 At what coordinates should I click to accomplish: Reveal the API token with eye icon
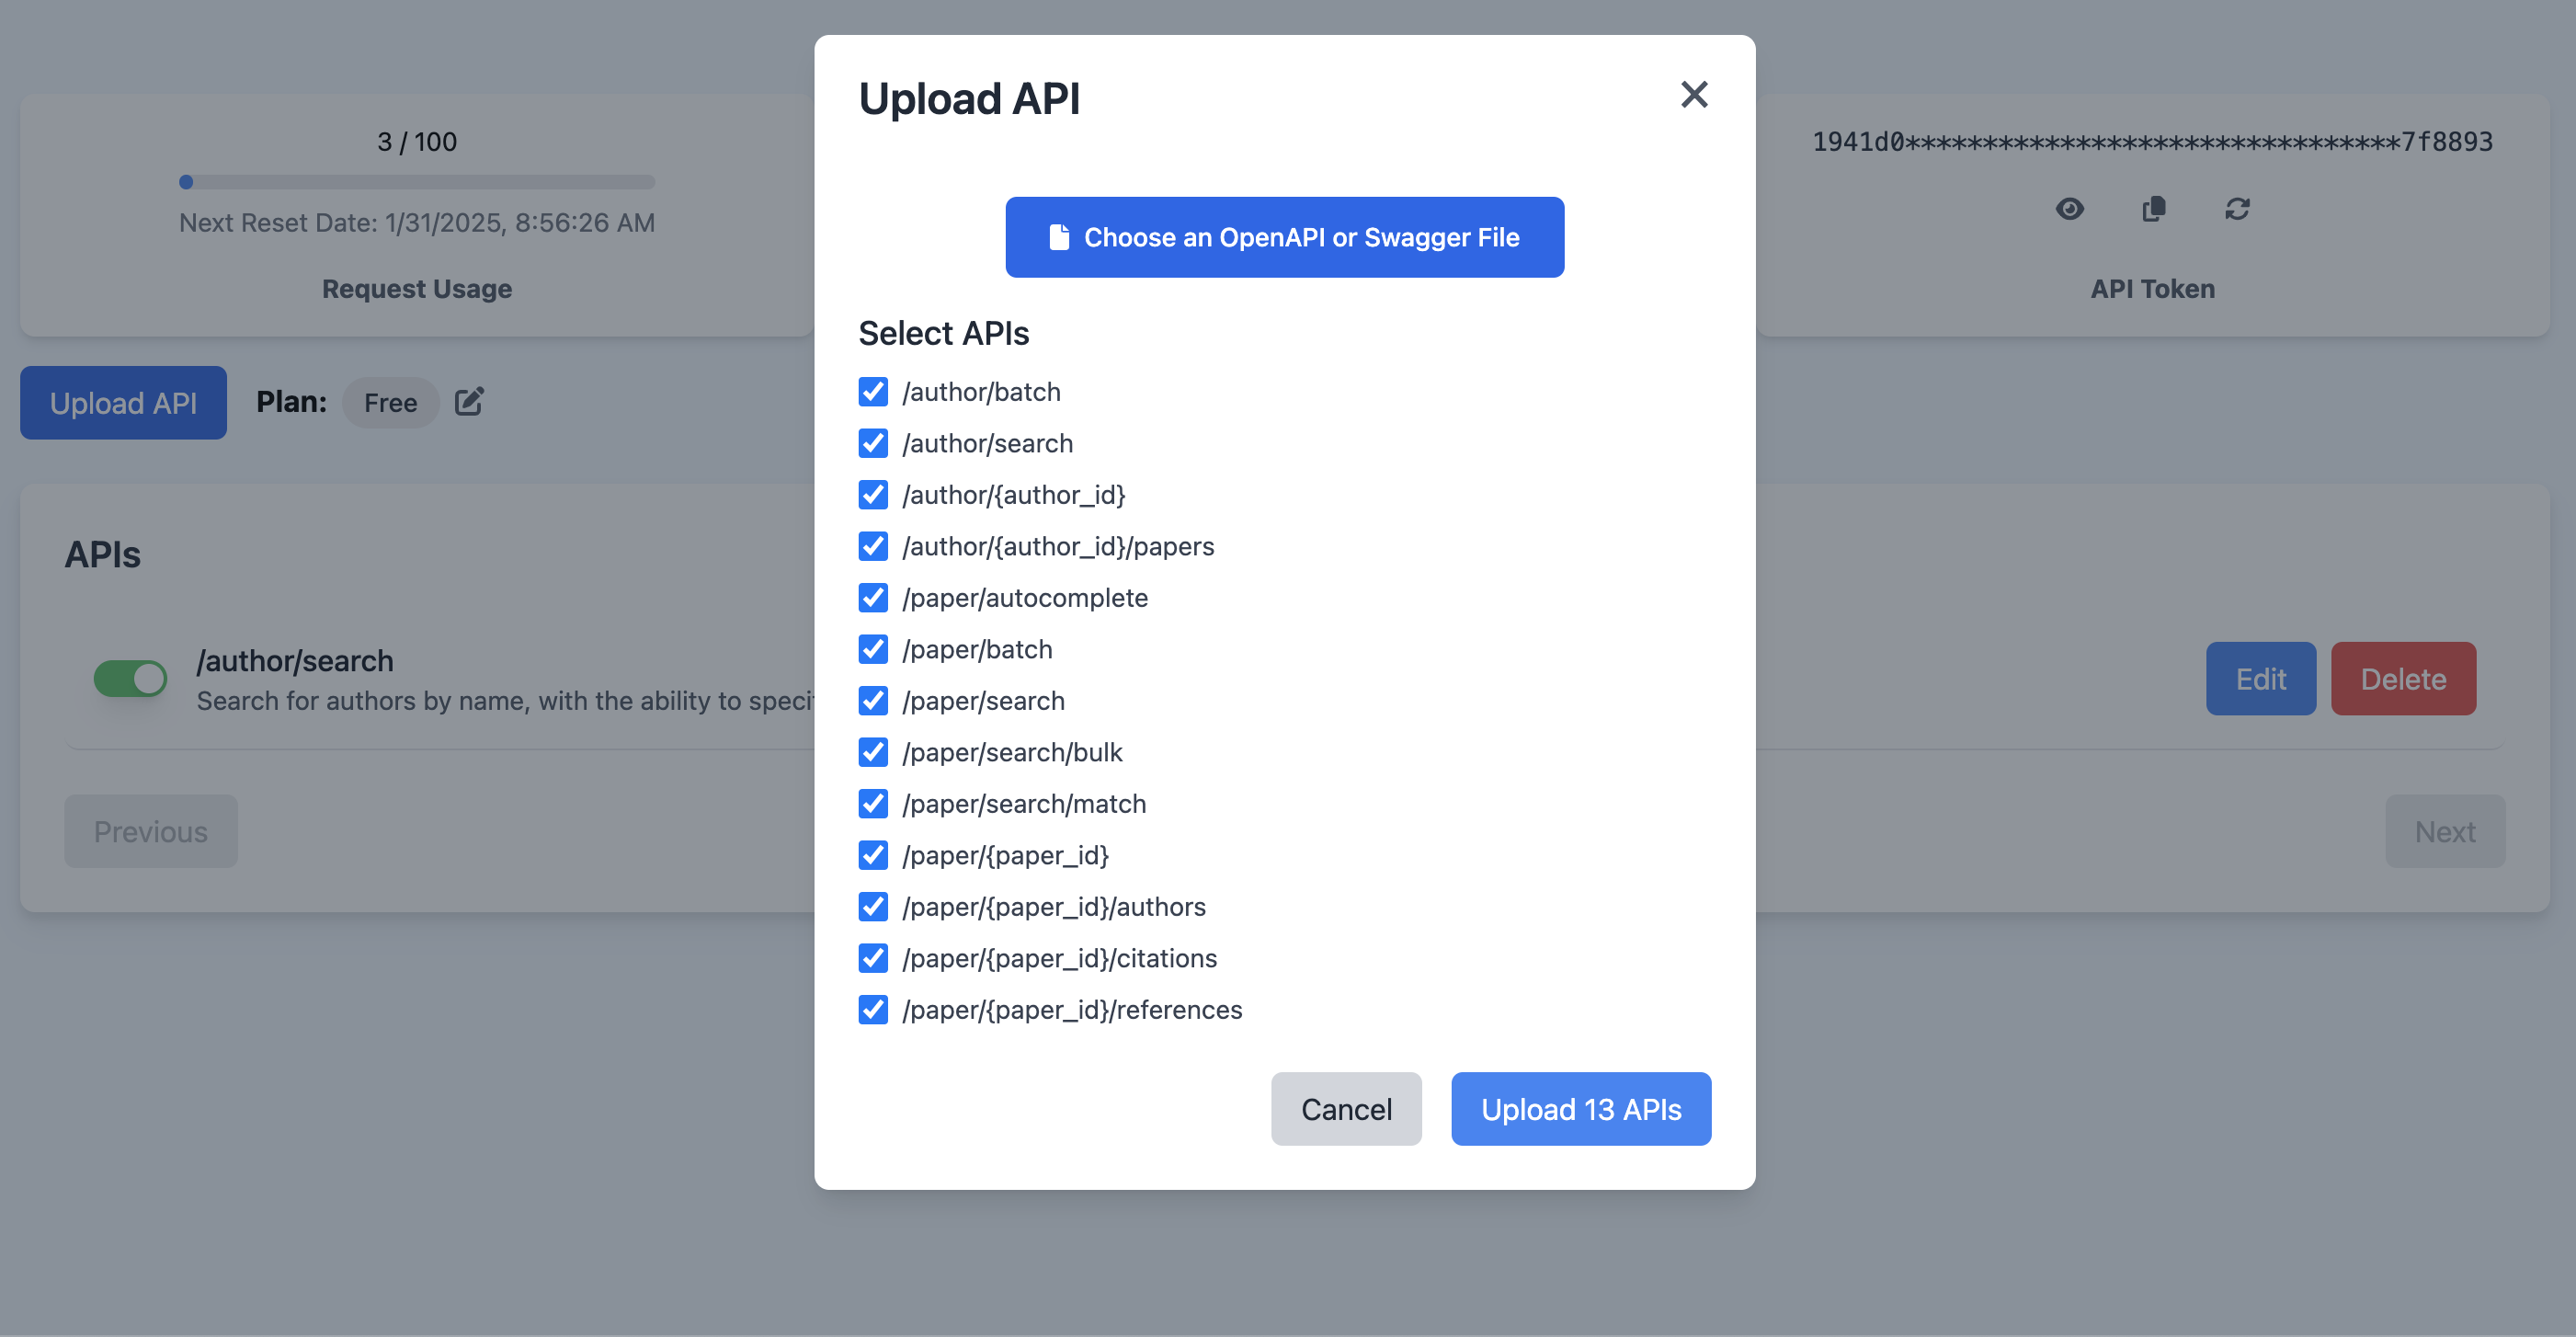point(2069,209)
